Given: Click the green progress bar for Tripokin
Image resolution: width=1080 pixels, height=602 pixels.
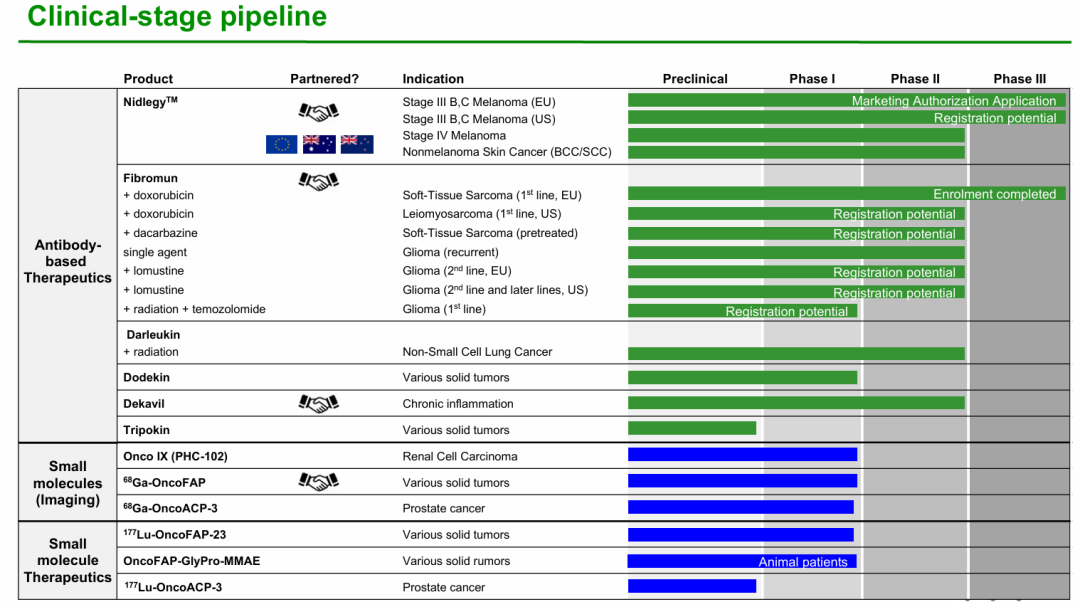Looking at the screenshot, I should pyautogui.click(x=692, y=428).
